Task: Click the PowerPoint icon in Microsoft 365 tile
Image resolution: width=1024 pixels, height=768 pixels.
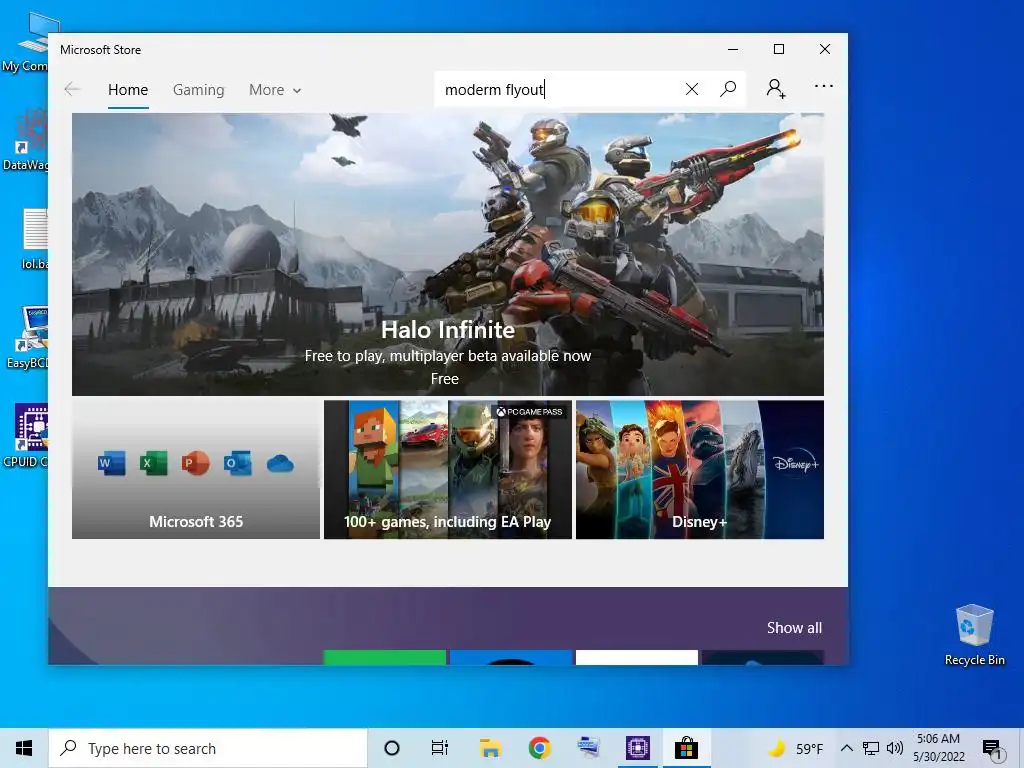Action: point(195,464)
